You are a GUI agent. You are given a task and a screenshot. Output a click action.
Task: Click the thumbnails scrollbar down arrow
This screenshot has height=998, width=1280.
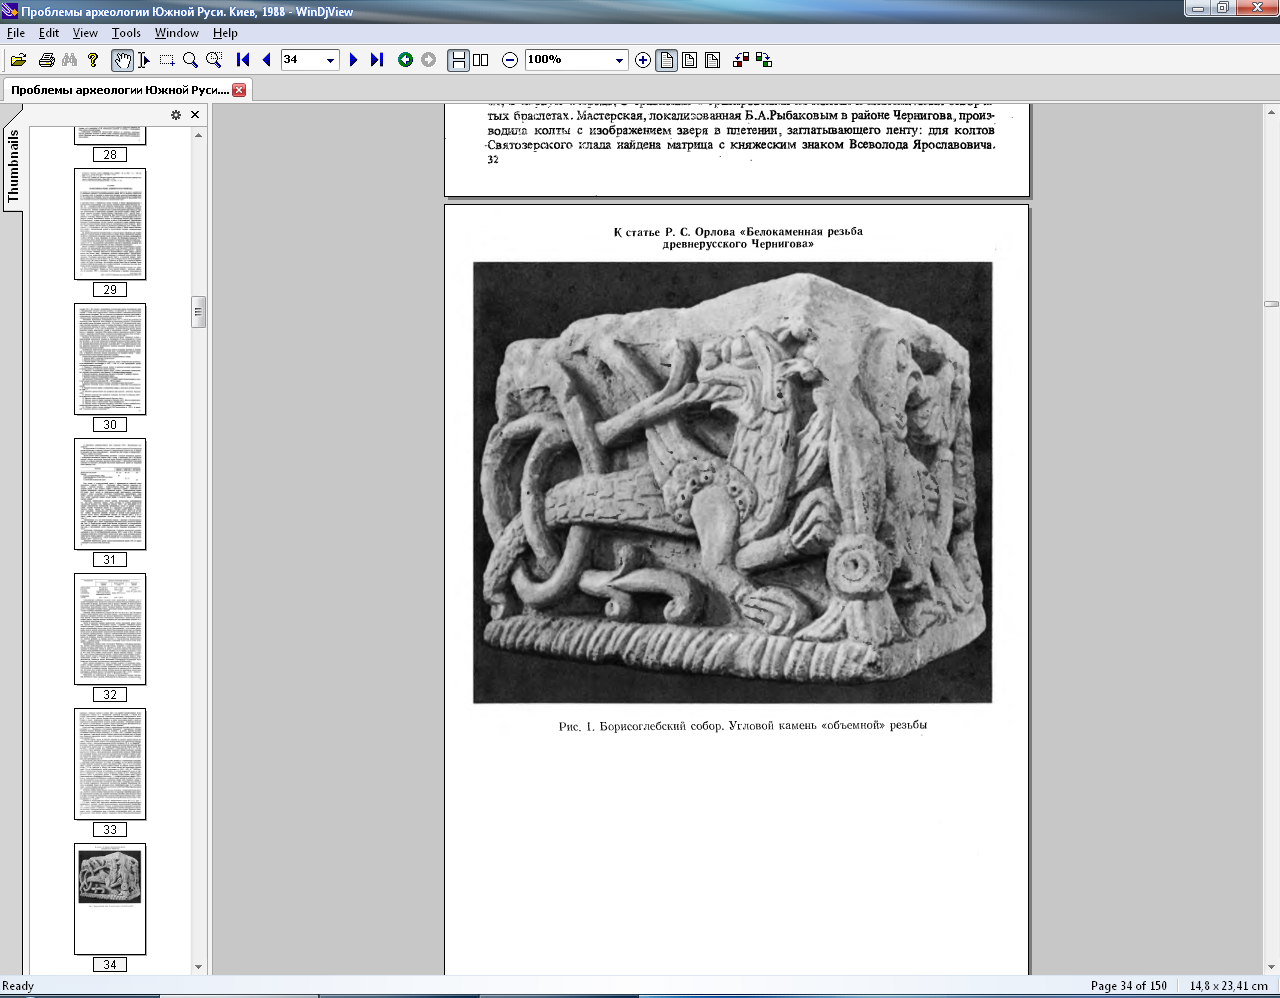tap(198, 967)
